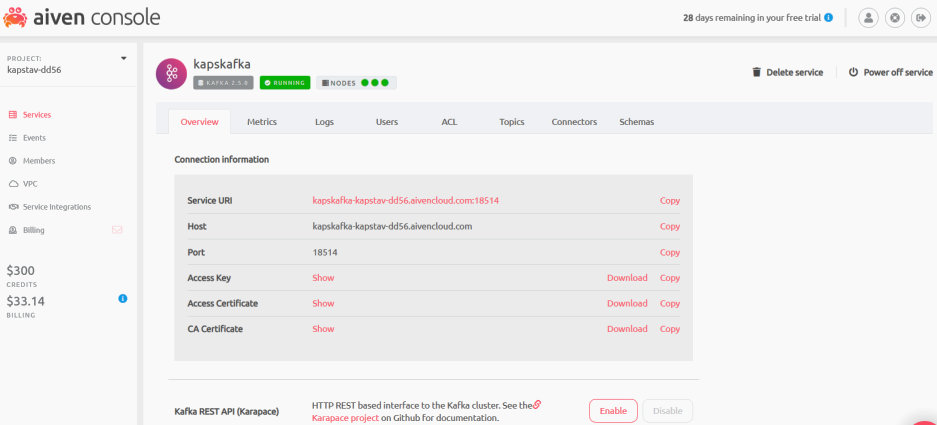Copy the Access Certificate
The width and height of the screenshot is (937, 425).
pos(670,304)
